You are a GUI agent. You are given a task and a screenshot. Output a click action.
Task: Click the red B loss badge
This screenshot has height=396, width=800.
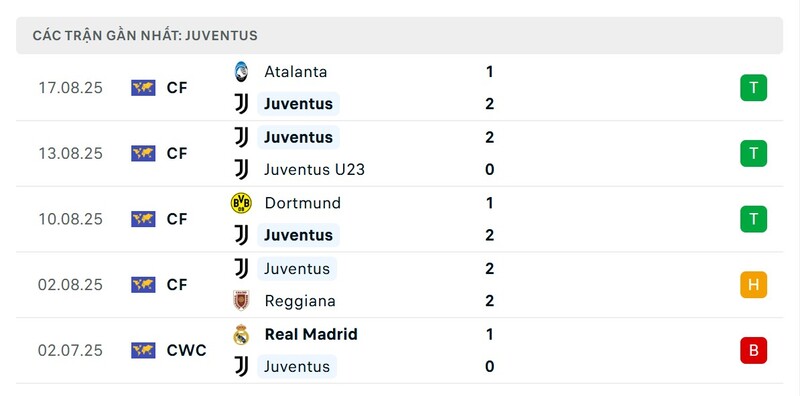click(754, 351)
